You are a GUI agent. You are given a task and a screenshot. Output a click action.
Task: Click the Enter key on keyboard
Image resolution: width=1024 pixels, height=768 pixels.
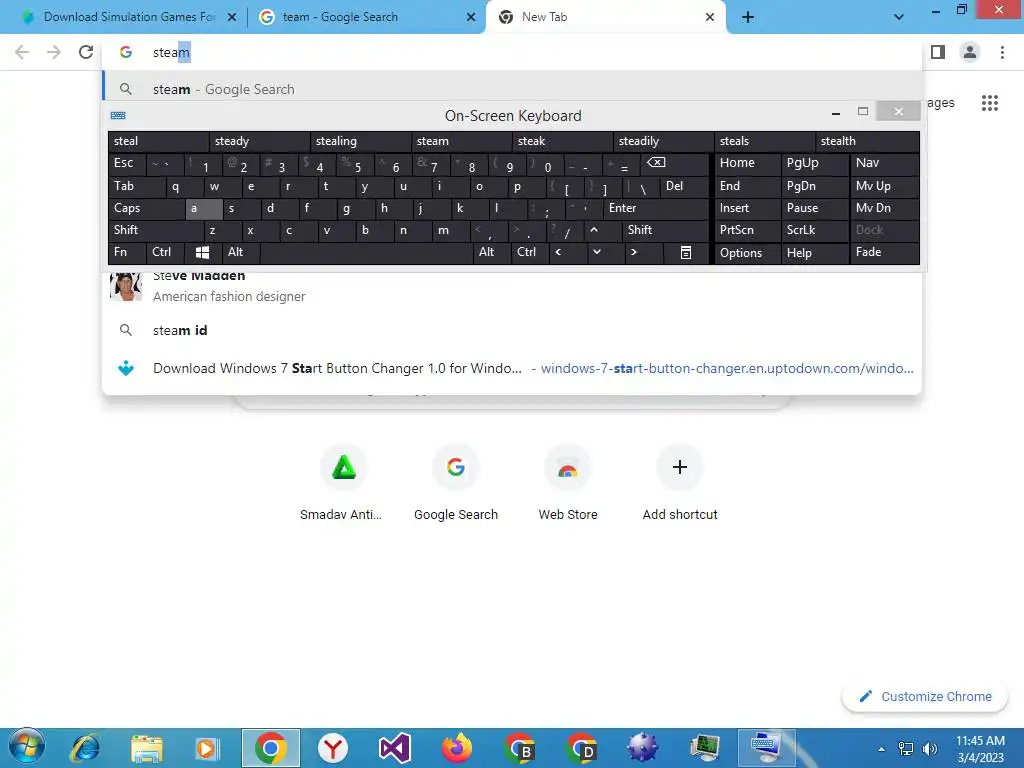click(656, 208)
